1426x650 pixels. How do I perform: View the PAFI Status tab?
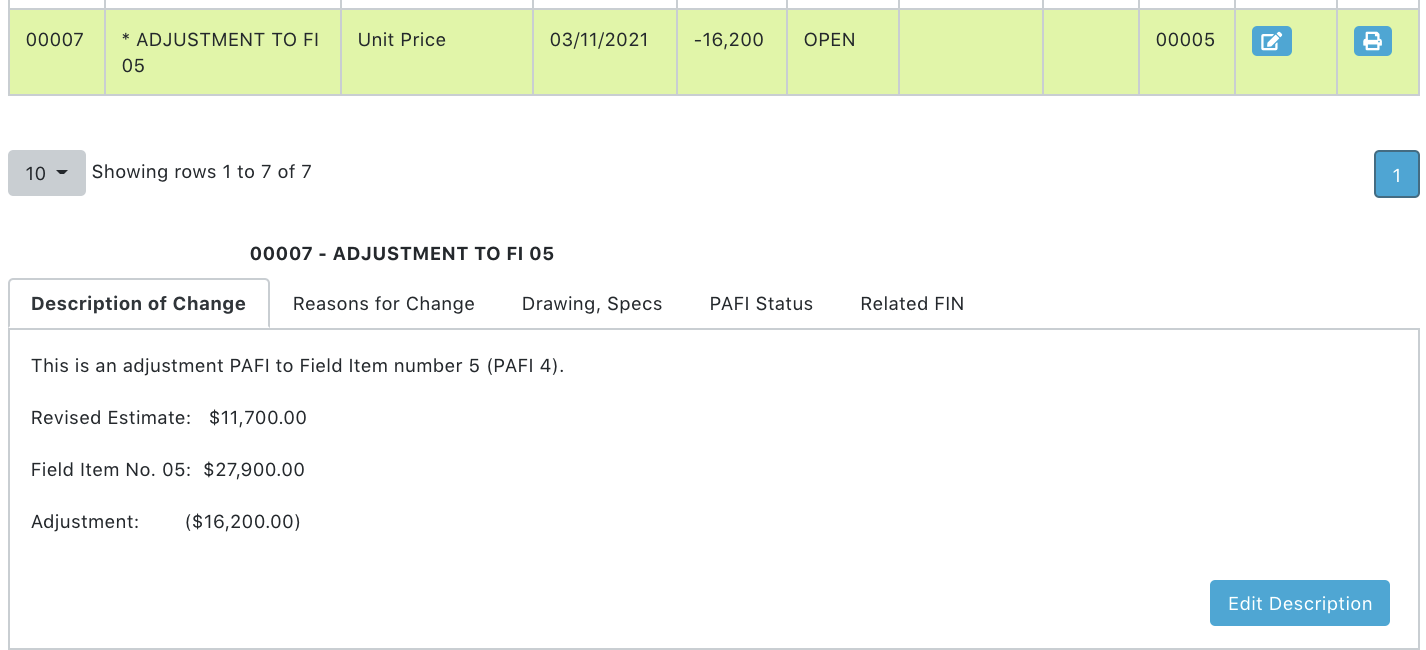(x=761, y=304)
